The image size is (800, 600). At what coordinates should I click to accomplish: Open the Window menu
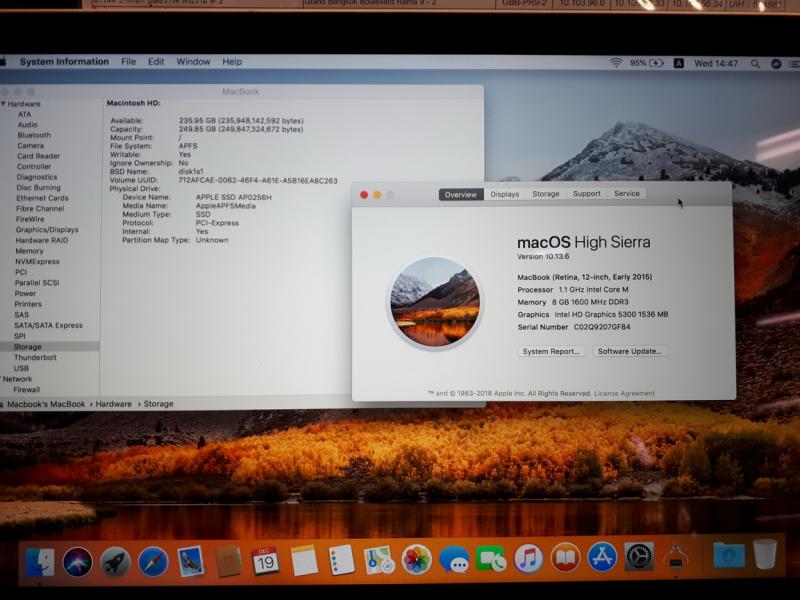tap(193, 62)
